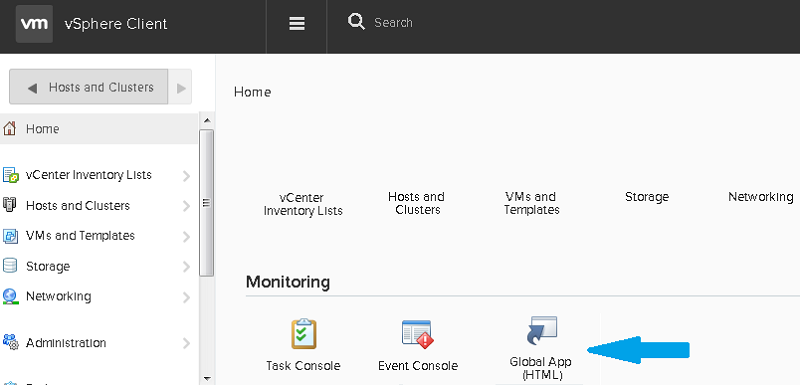The height and width of the screenshot is (385, 800).
Task: Open the Task Console label
Action: pyautogui.click(x=303, y=366)
